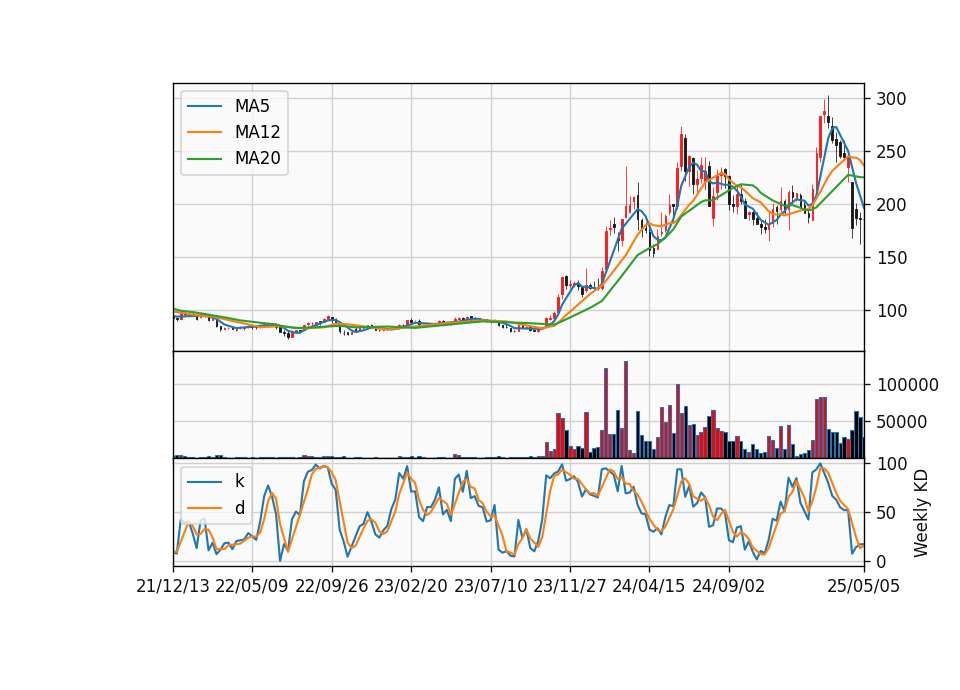Click the MA20 legend label
The height and width of the screenshot is (690, 960).
(x=257, y=158)
